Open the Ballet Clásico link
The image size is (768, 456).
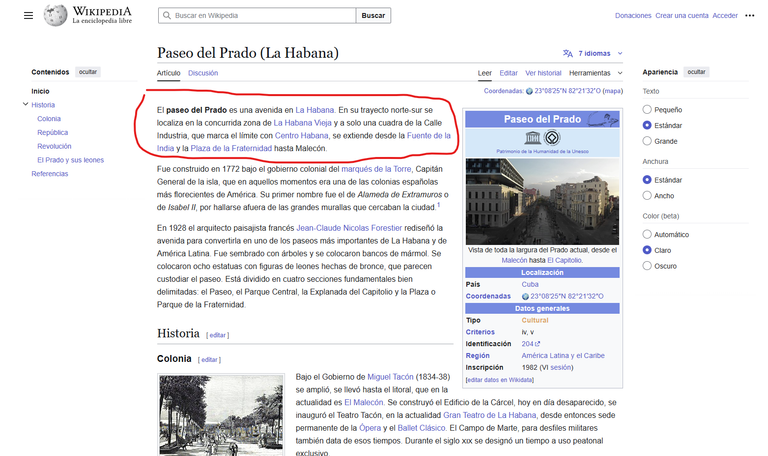pyautogui.click(x=421, y=428)
